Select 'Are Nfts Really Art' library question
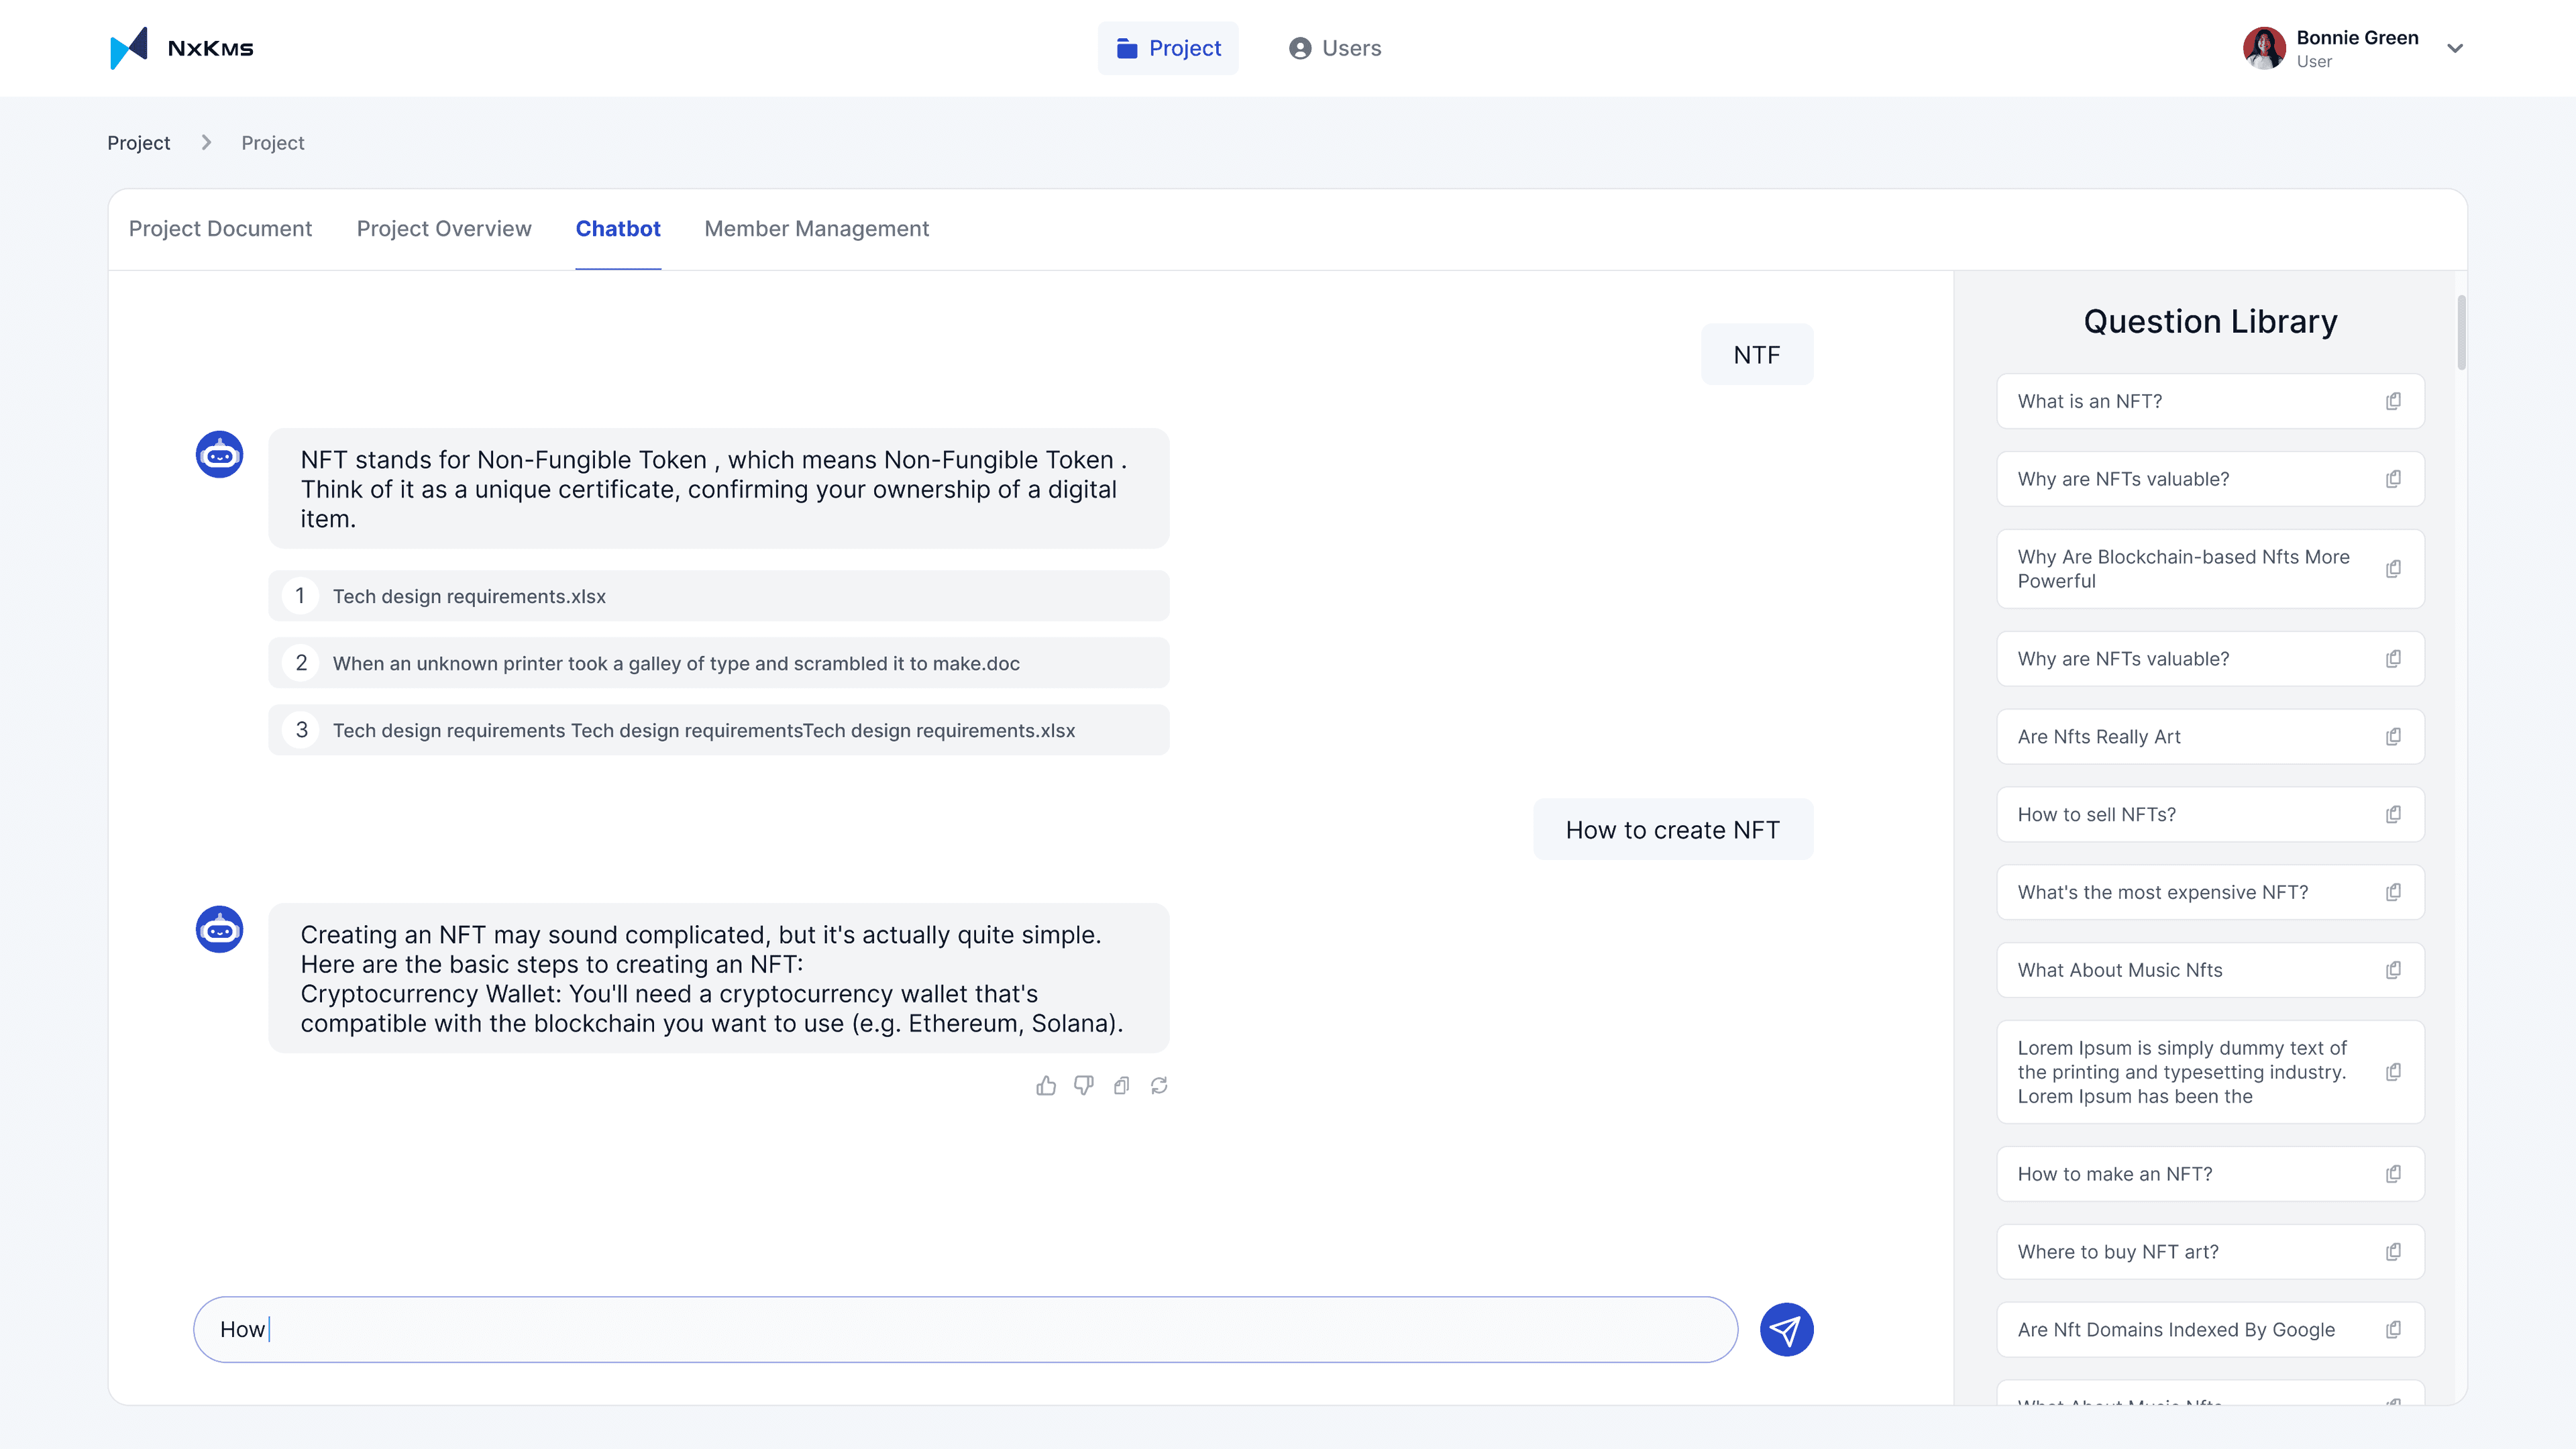 (2211, 737)
